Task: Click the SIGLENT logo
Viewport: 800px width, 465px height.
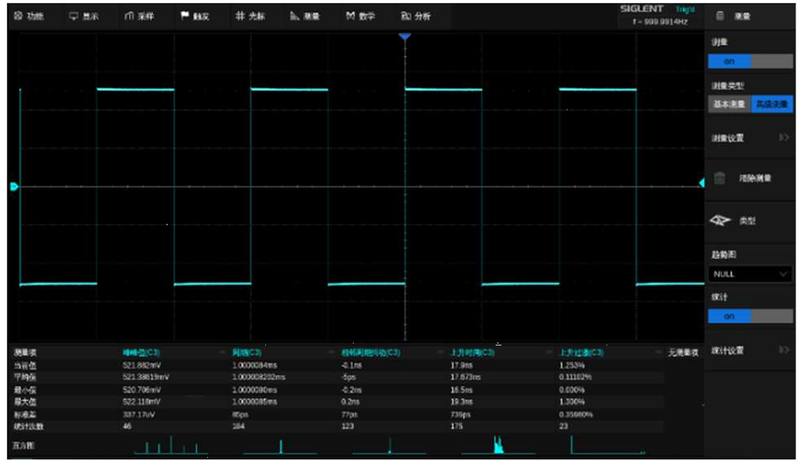Action: 642,9
